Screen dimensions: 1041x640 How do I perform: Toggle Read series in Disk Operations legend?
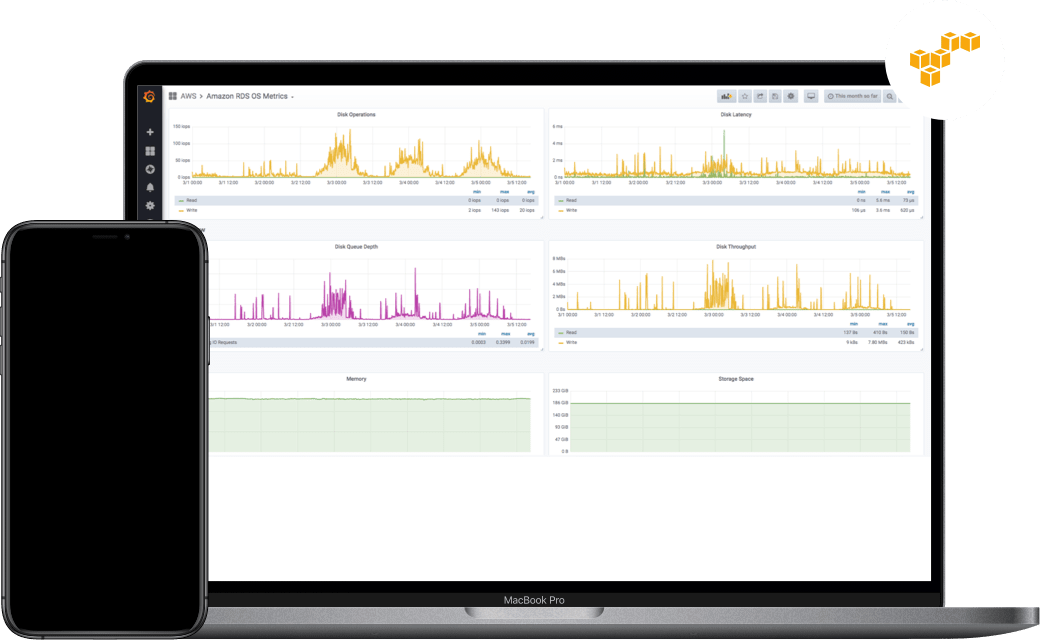coord(192,200)
